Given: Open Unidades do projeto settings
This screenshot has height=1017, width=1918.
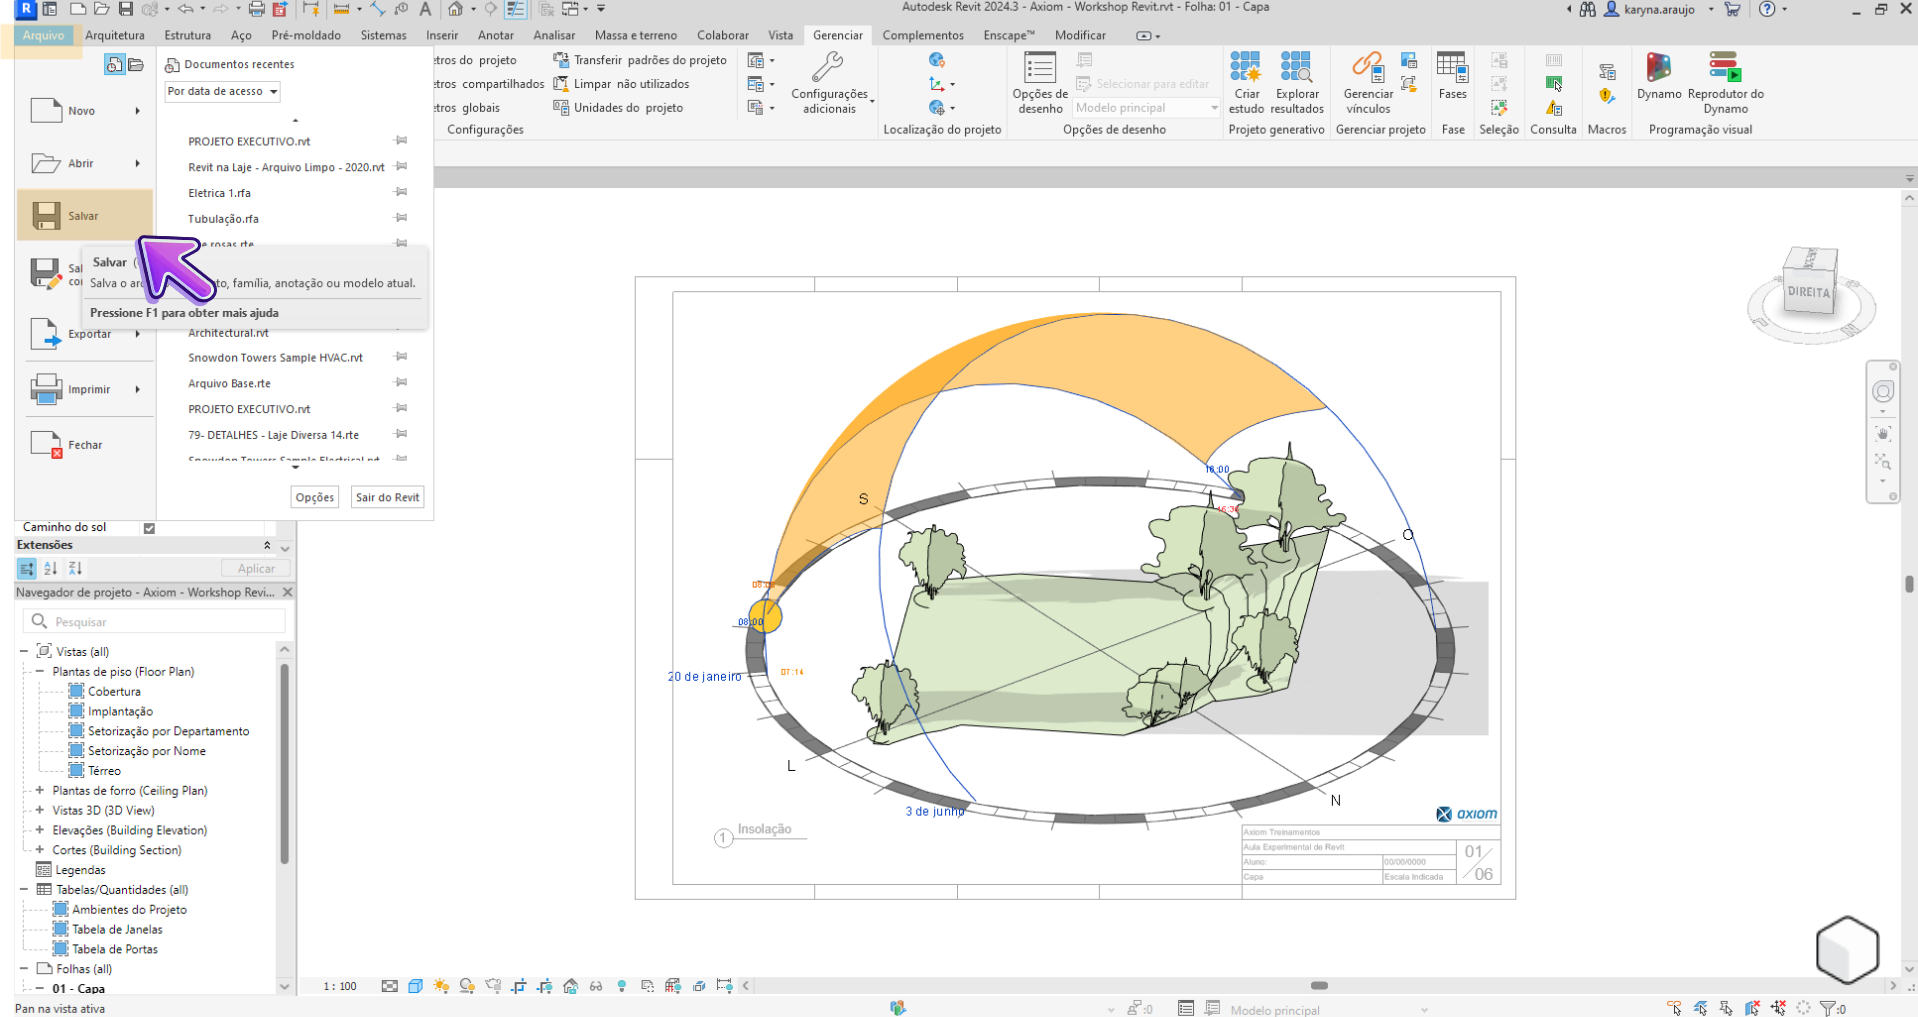Looking at the screenshot, I should pos(618,108).
